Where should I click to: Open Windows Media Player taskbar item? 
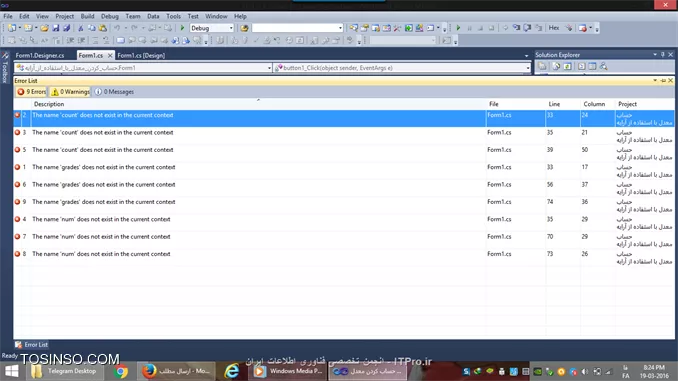pos(289,371)
